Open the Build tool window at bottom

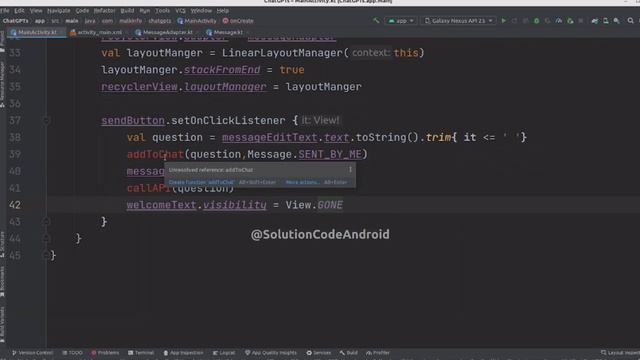(349, 353)
